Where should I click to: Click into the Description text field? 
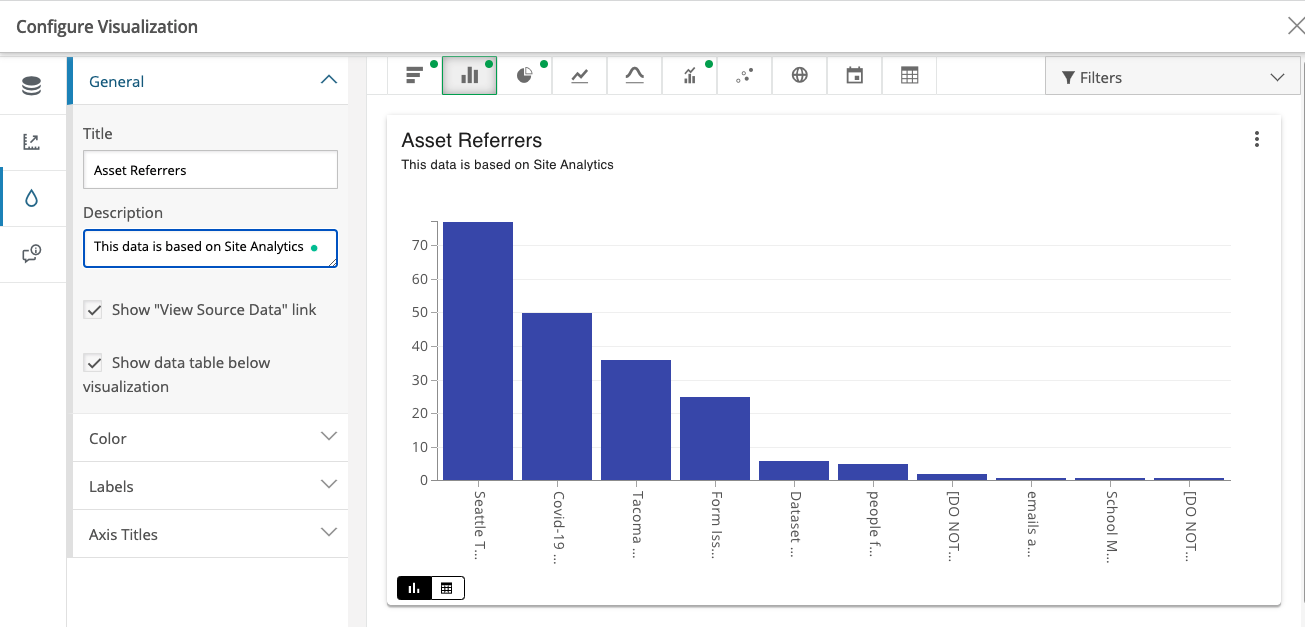tap(210, 248)
